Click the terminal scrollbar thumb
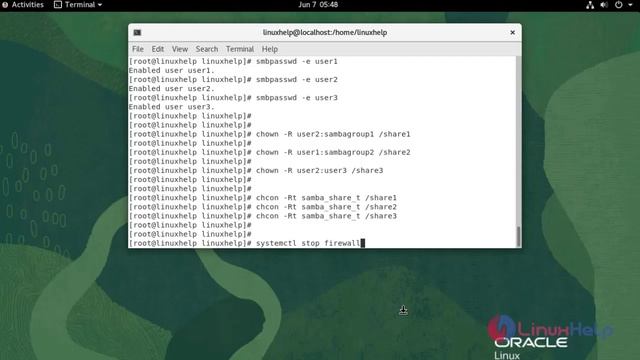The height and width of the screenshot is (360, 640). click(519, 236)
